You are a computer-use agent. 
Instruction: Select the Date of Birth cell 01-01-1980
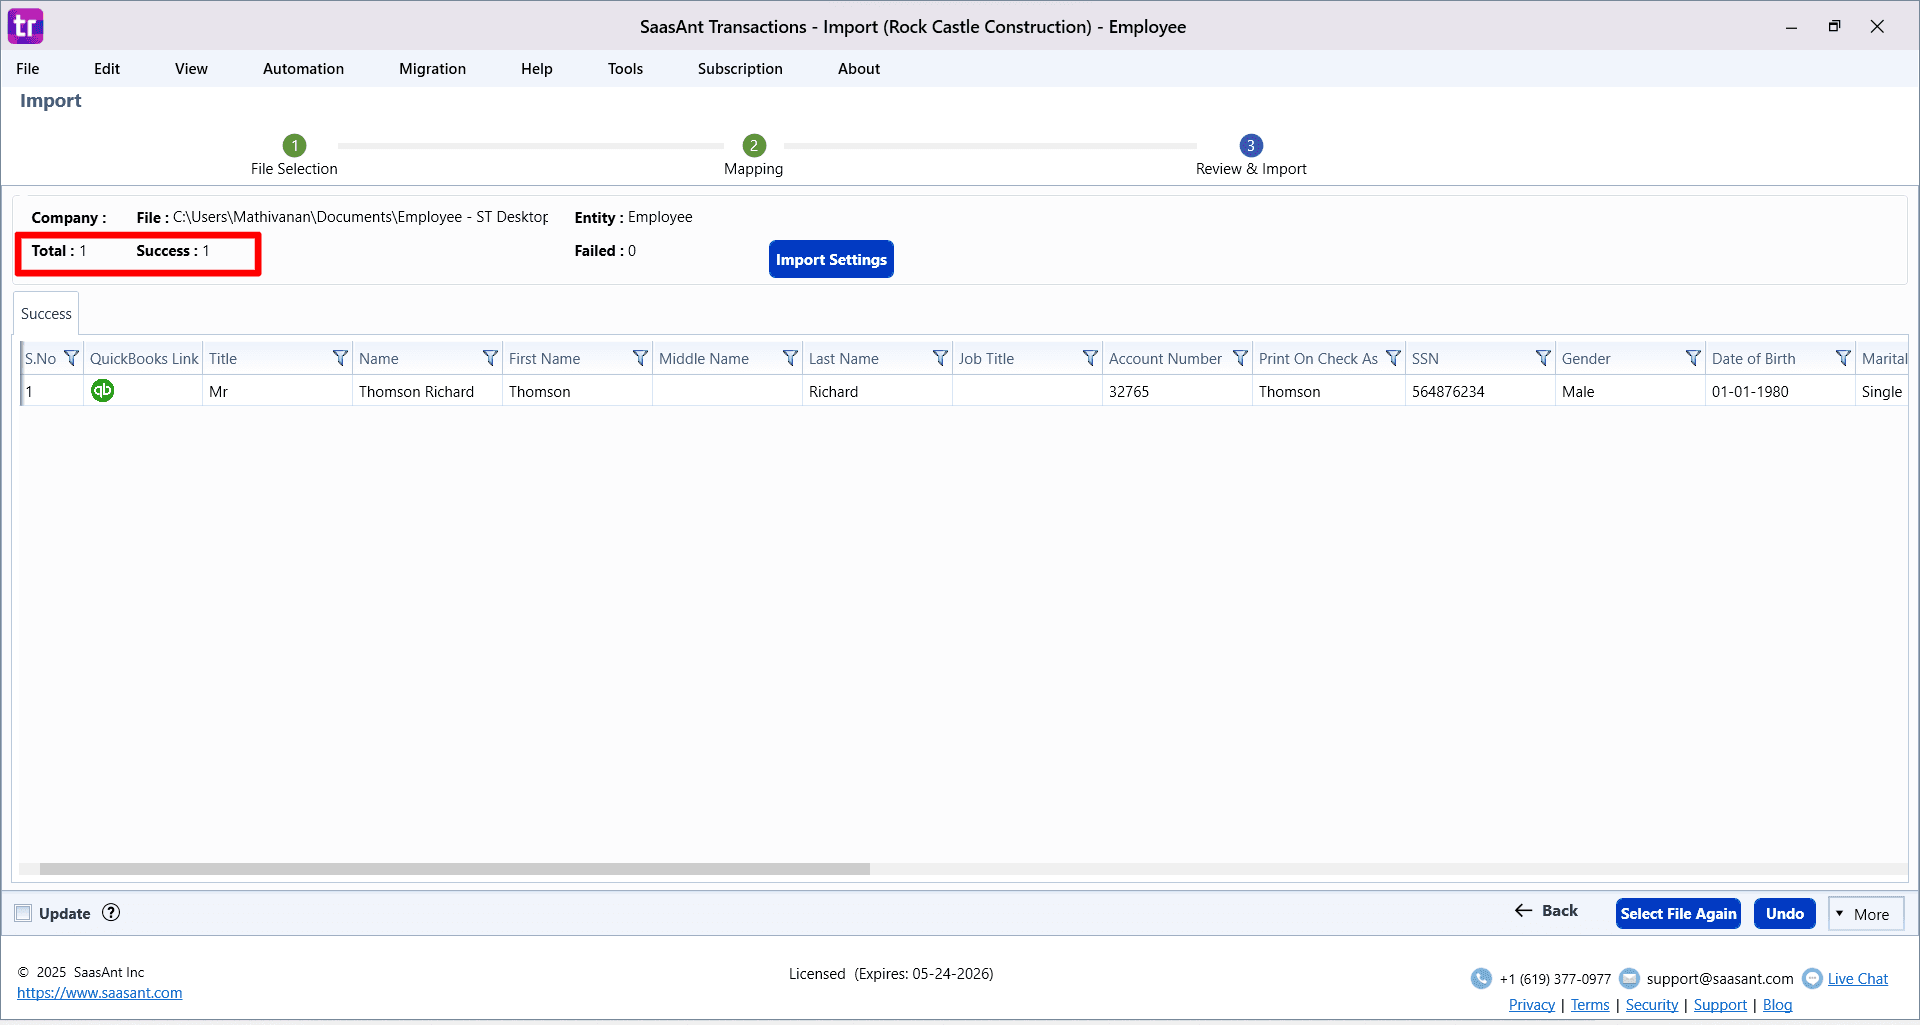click(1780, 391)
